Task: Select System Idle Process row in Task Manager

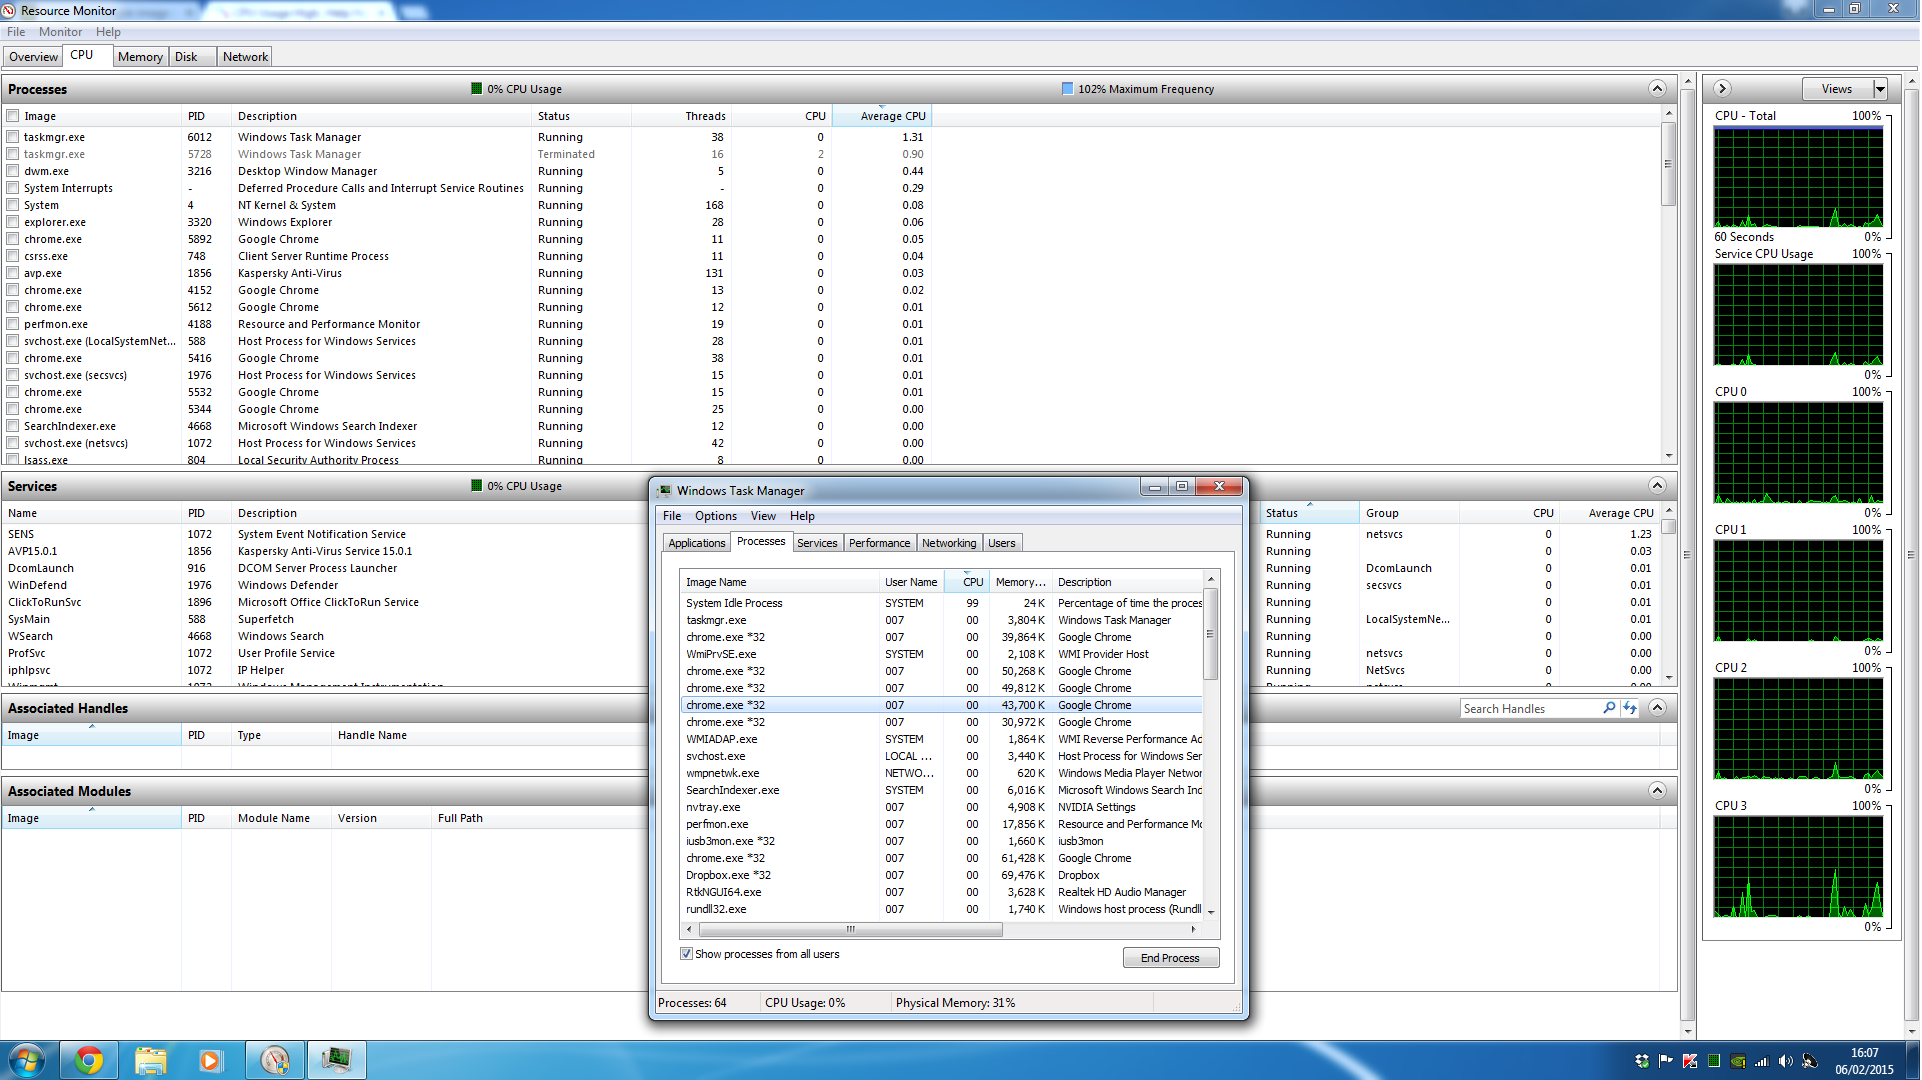Action: coord(942,603)
